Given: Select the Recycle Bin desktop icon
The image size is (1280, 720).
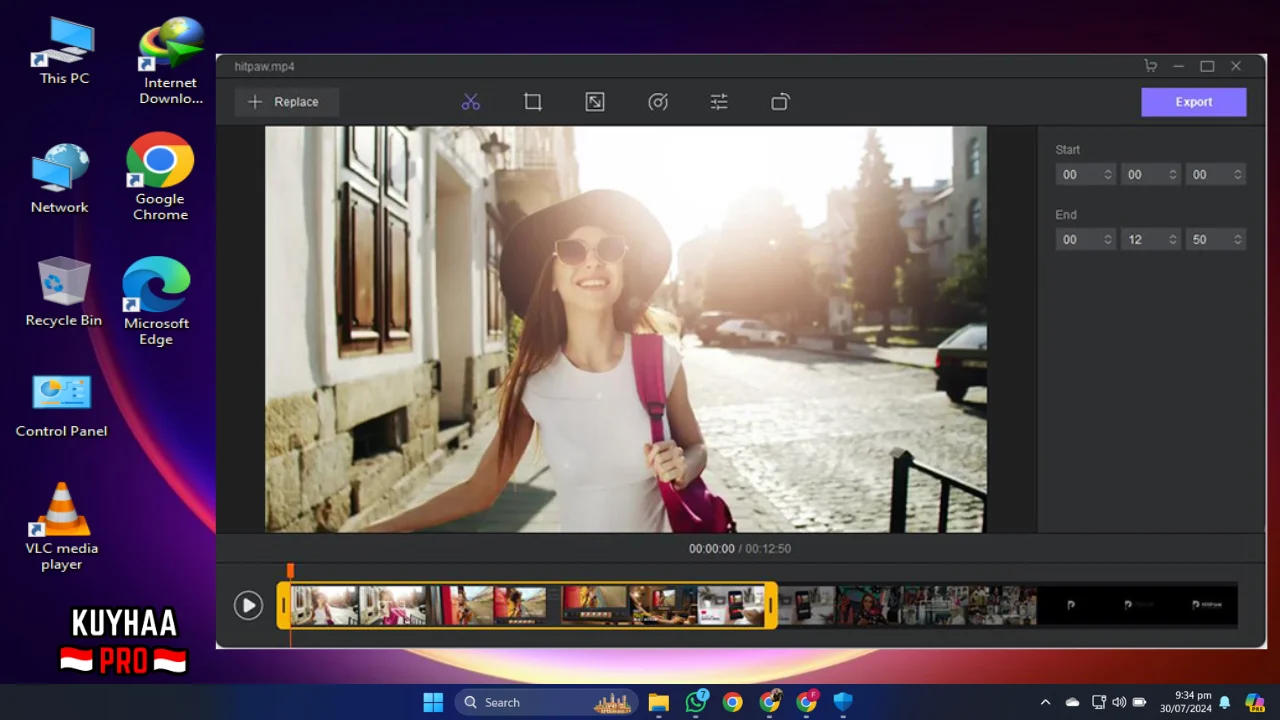Looking at the screenshot, I should pos(64,291).
